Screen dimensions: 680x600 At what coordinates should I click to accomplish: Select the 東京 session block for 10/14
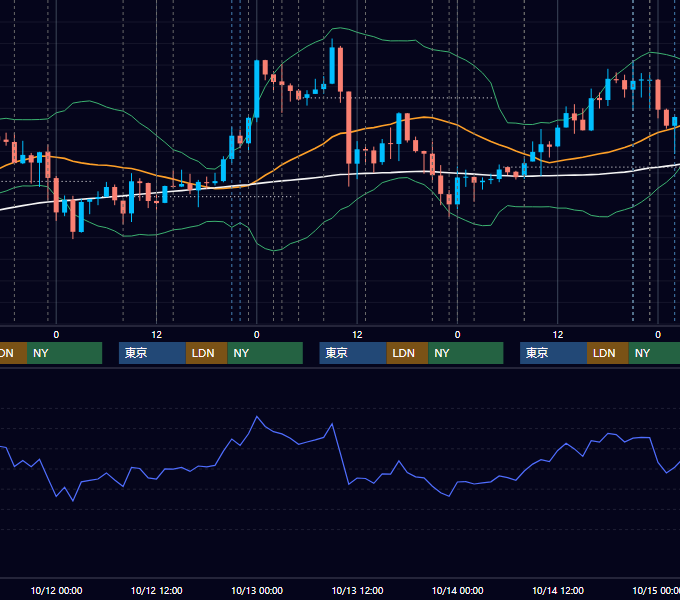coord(553,353)
